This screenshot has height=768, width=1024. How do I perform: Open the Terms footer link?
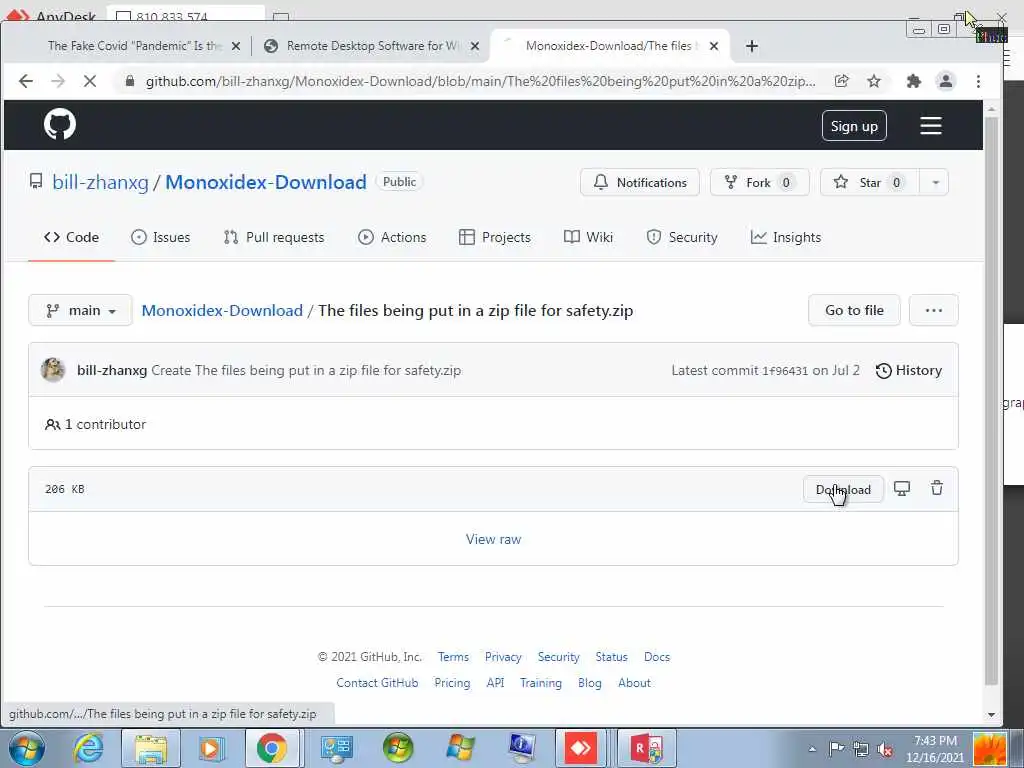point(453,656)
